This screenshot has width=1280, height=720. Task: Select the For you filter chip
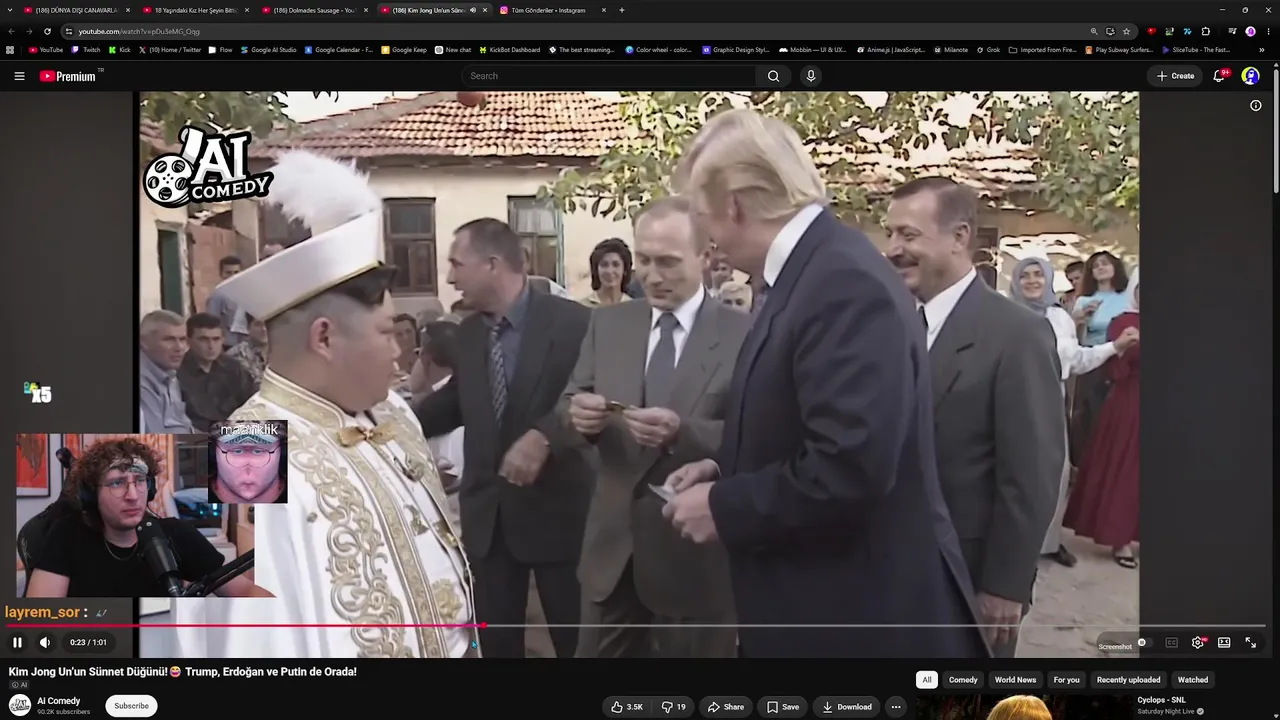(1067, 680)
